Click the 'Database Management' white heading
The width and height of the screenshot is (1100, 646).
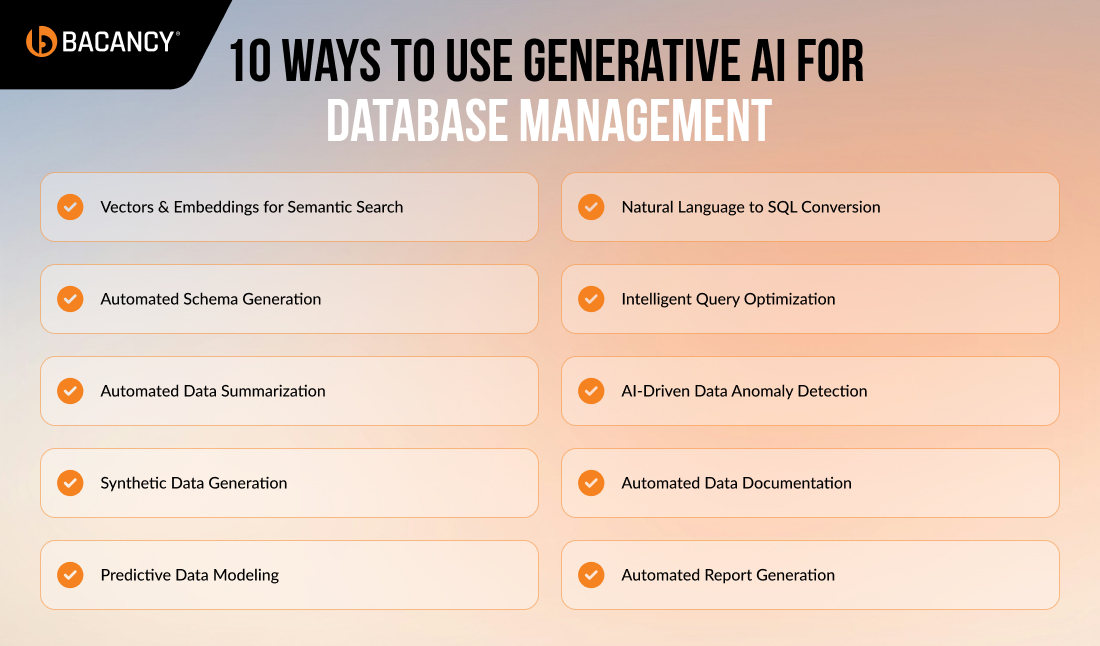coord(549,121)
